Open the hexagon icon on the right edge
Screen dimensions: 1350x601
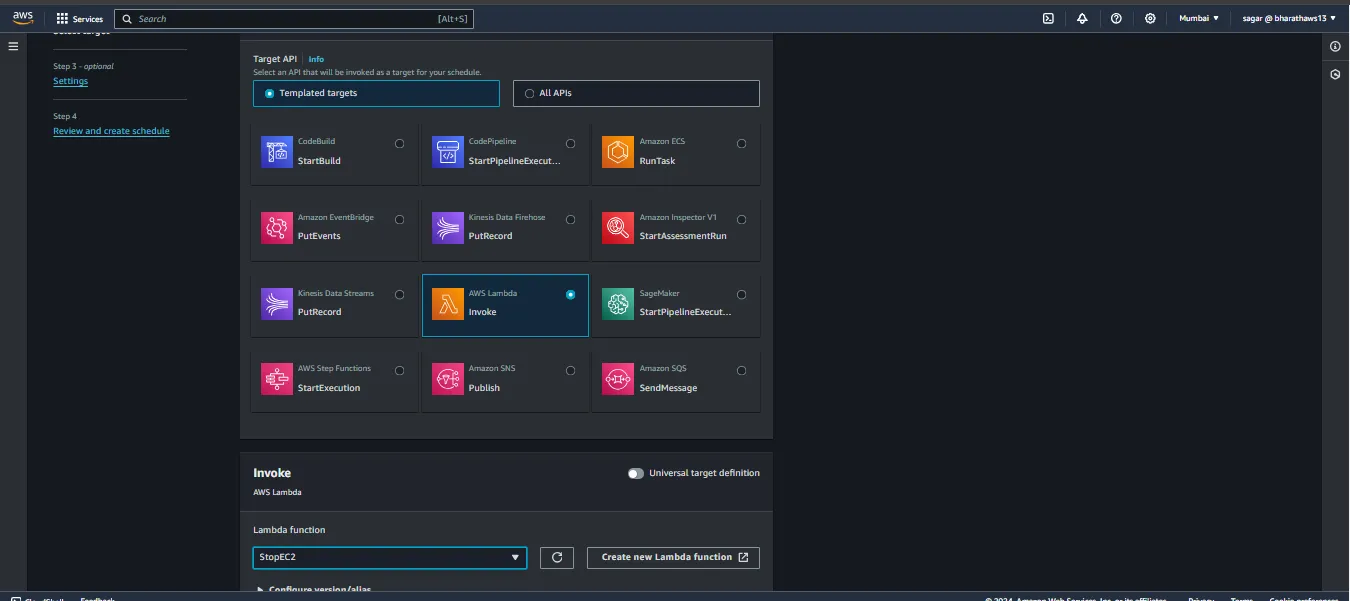click(x=1335, y=75)
